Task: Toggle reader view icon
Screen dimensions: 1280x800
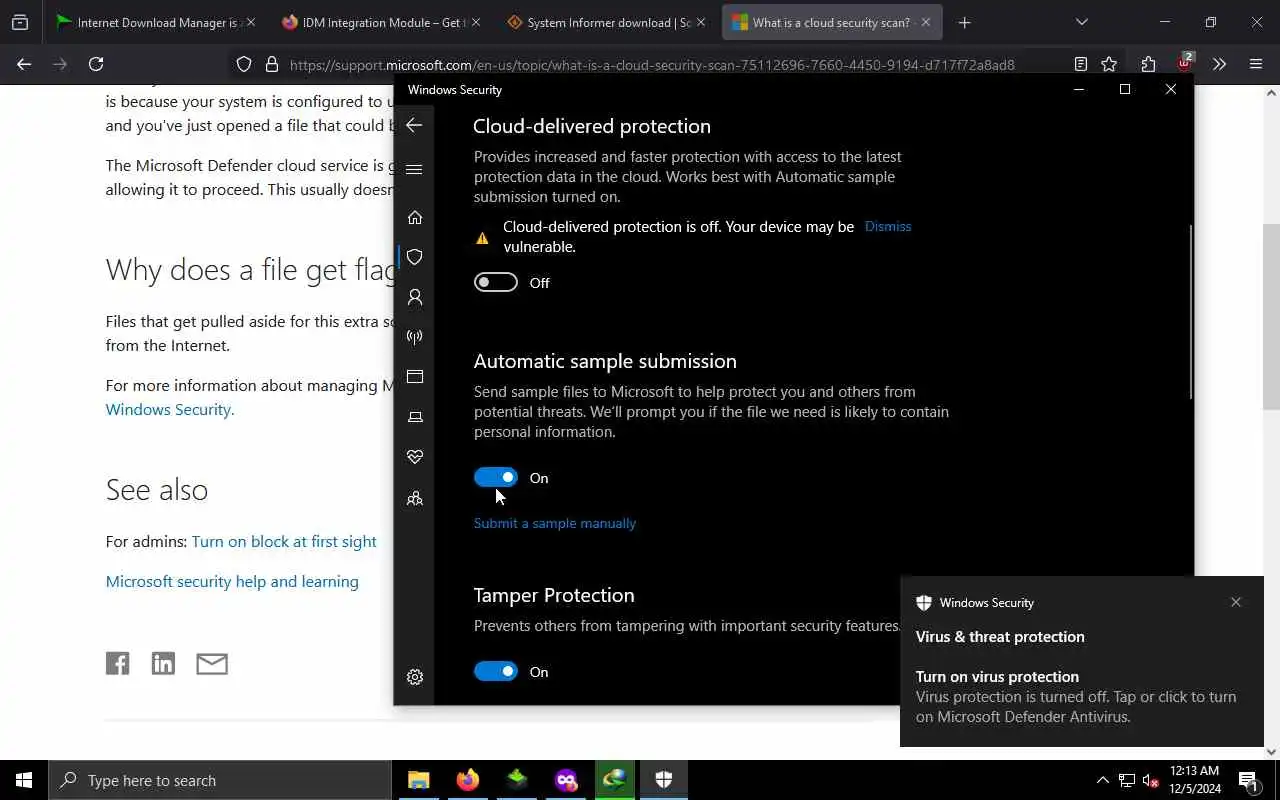Action: click(1081, 64)
